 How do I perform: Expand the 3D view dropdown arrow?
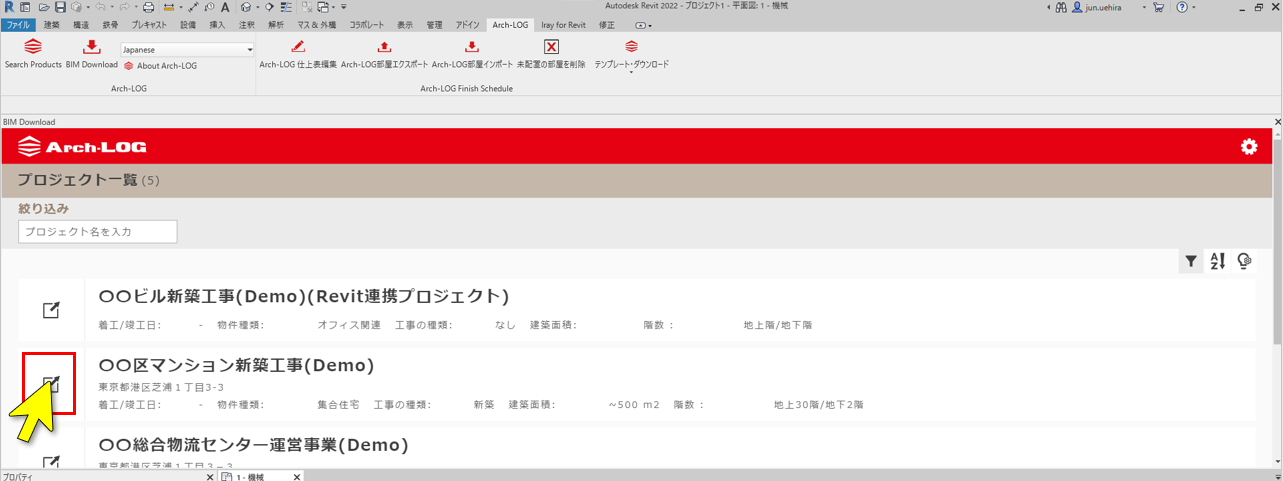[257, 7]
